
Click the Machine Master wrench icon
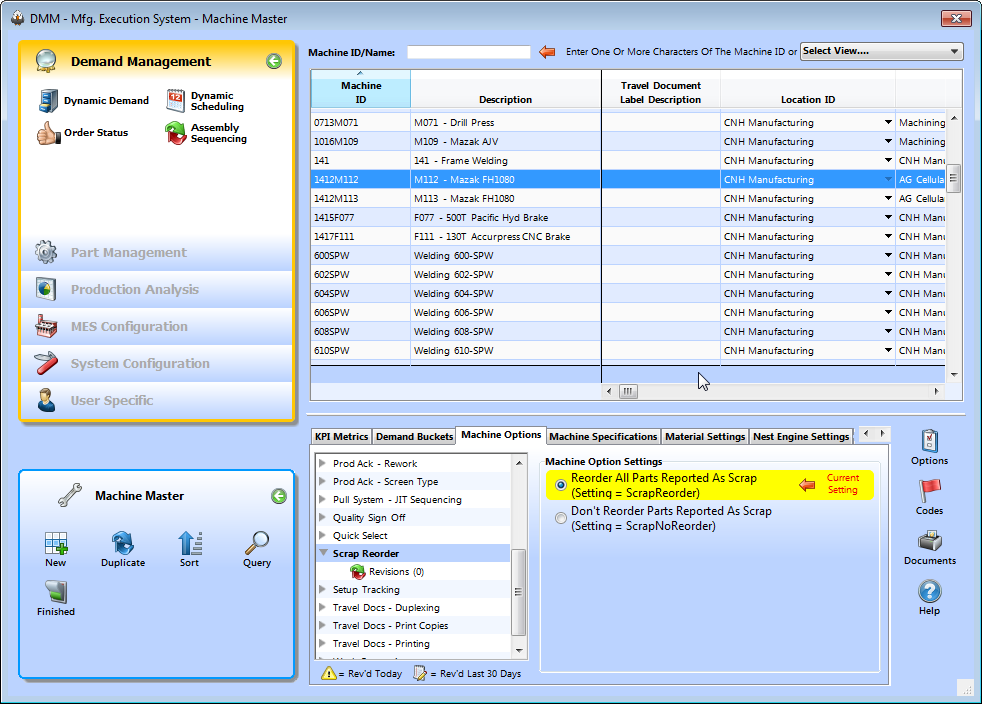pos(70,495)
